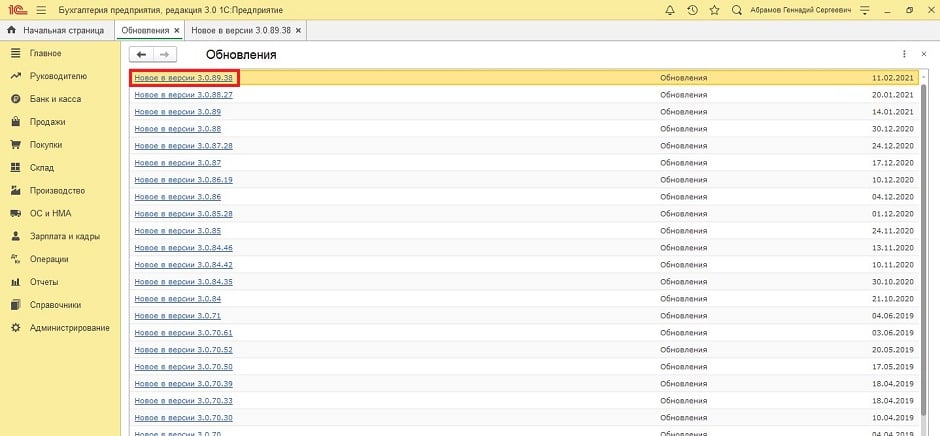Click the search magnifier icon

click(x=738, y=10)
